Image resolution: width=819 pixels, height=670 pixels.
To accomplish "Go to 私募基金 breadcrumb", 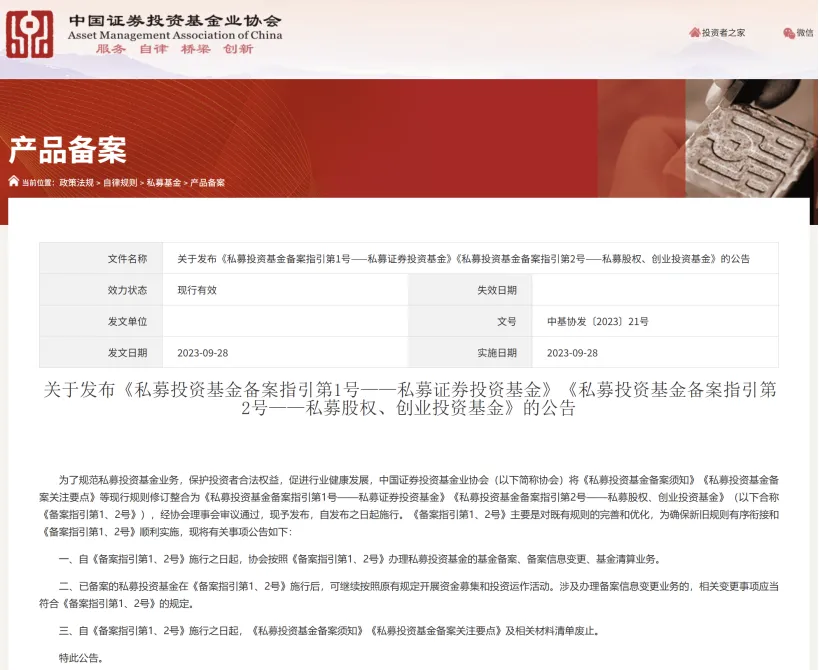I will 163,182.
